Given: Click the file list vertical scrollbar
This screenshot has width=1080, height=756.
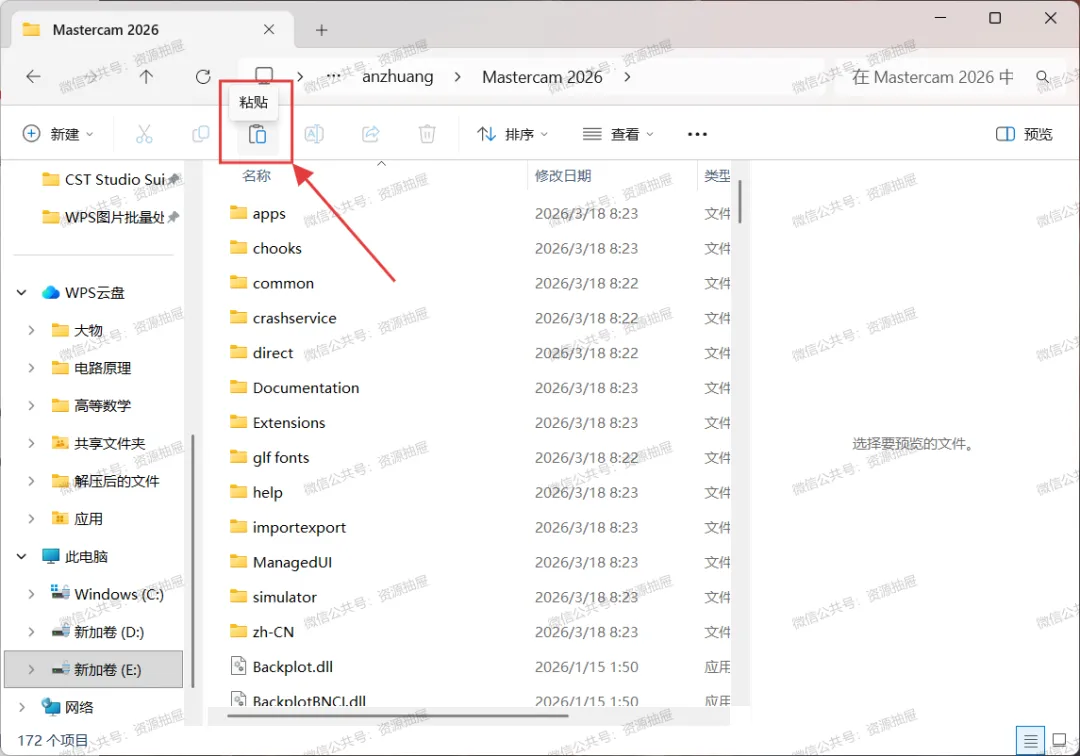Looking at the screenshot, I should [740, 201].
